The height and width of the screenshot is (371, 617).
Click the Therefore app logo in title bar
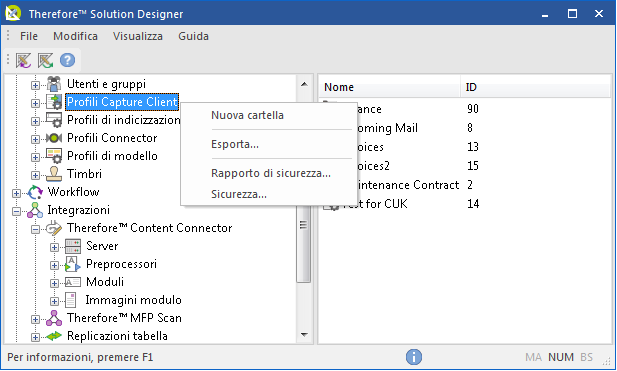[x=13, y=13]
